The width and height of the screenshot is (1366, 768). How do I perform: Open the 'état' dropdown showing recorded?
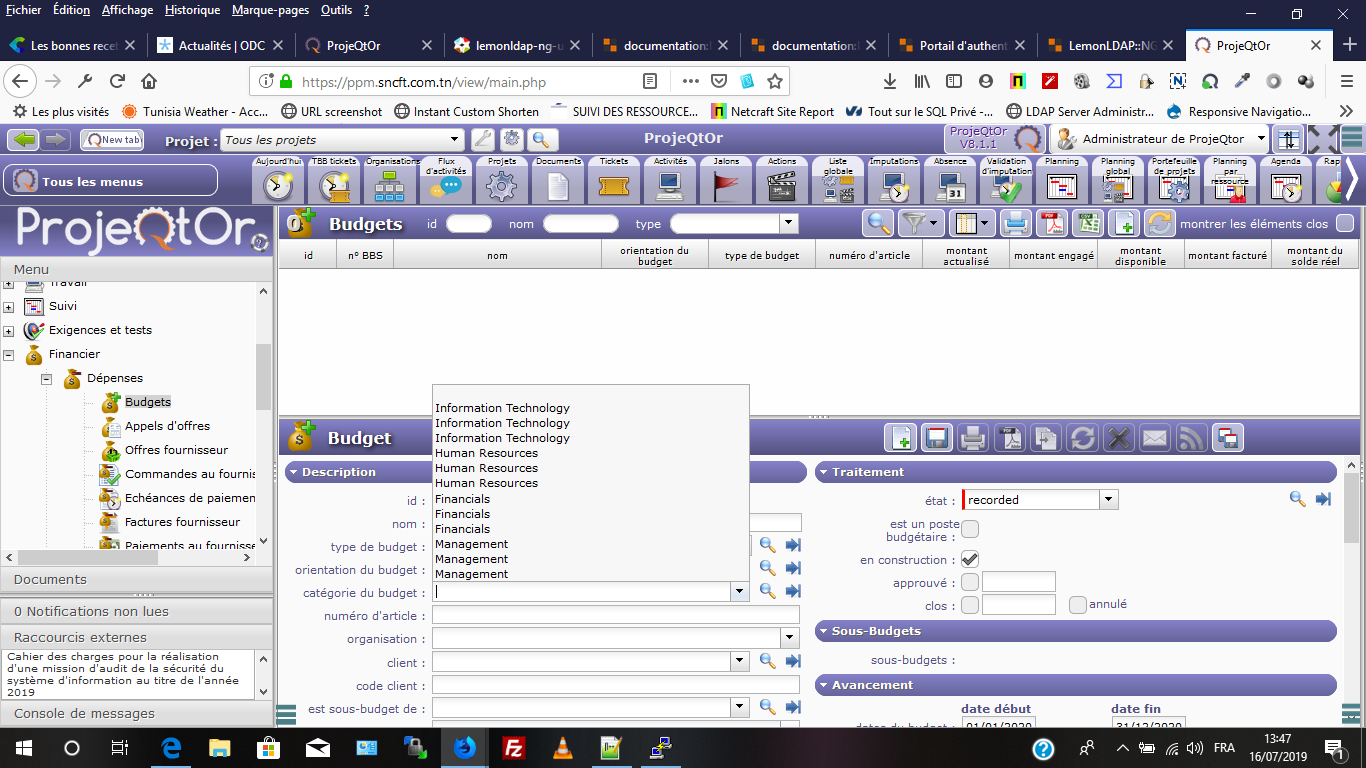(1108, 499)
